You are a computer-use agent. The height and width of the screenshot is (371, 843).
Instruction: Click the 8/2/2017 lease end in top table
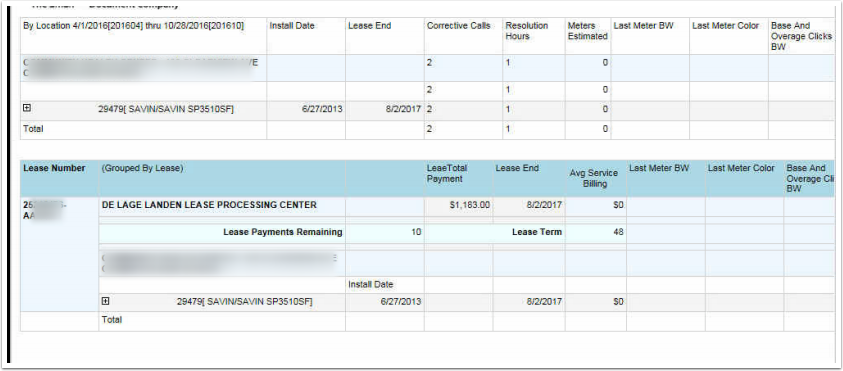pyautogui.click(x=403, y=109)
